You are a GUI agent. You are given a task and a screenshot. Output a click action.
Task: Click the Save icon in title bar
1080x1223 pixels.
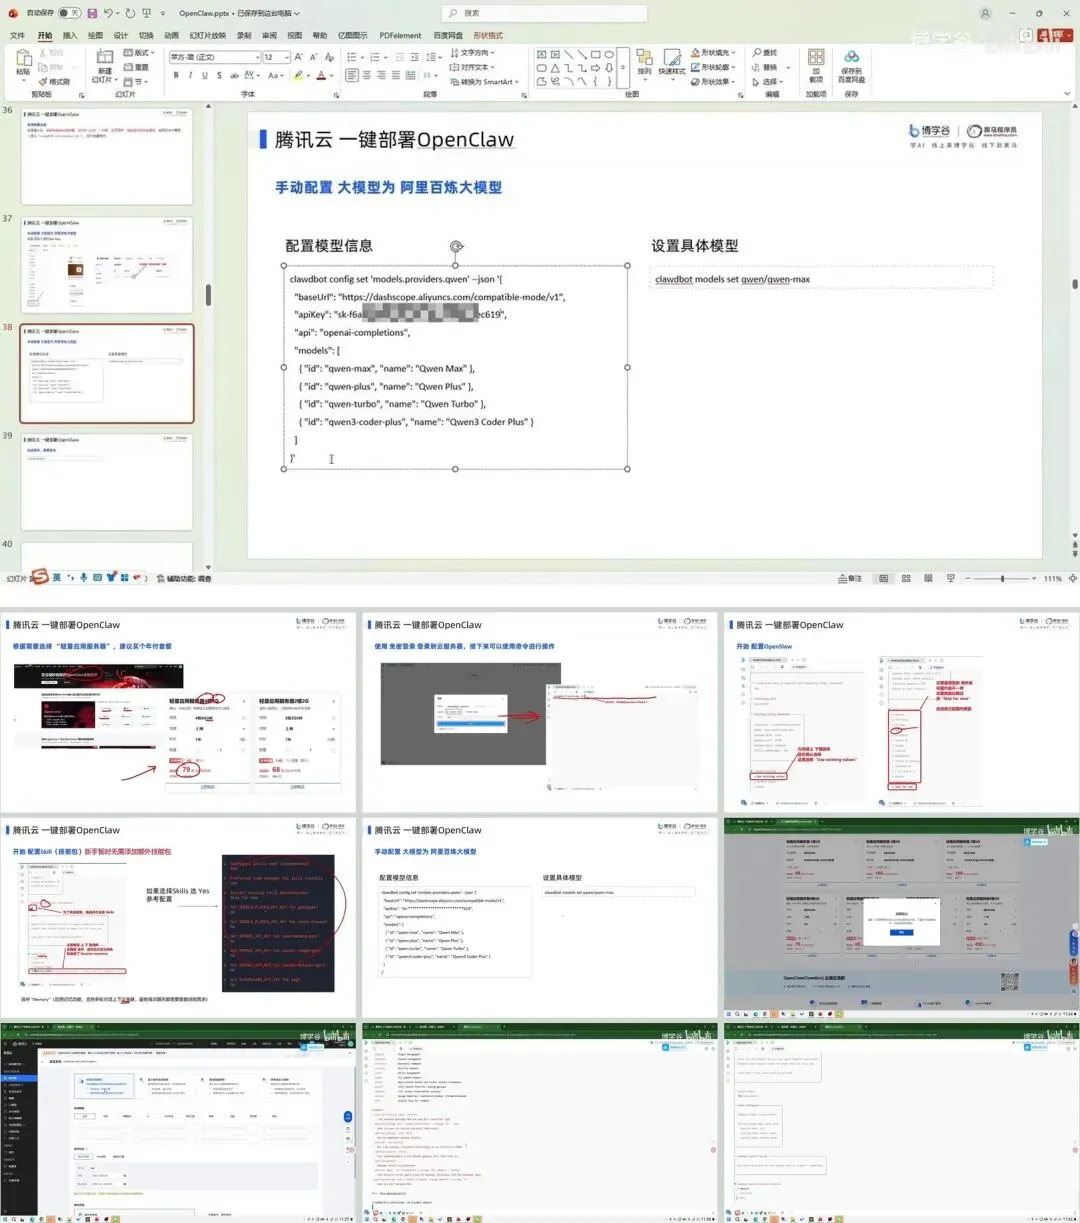92,13
